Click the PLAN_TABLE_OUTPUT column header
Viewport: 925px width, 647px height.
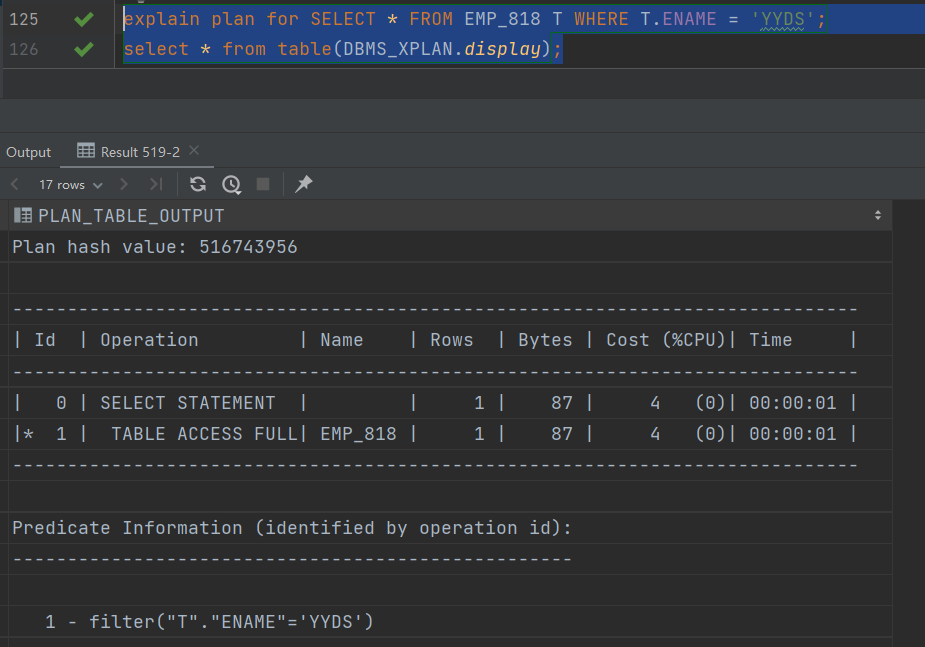click(x=450, y=216)
